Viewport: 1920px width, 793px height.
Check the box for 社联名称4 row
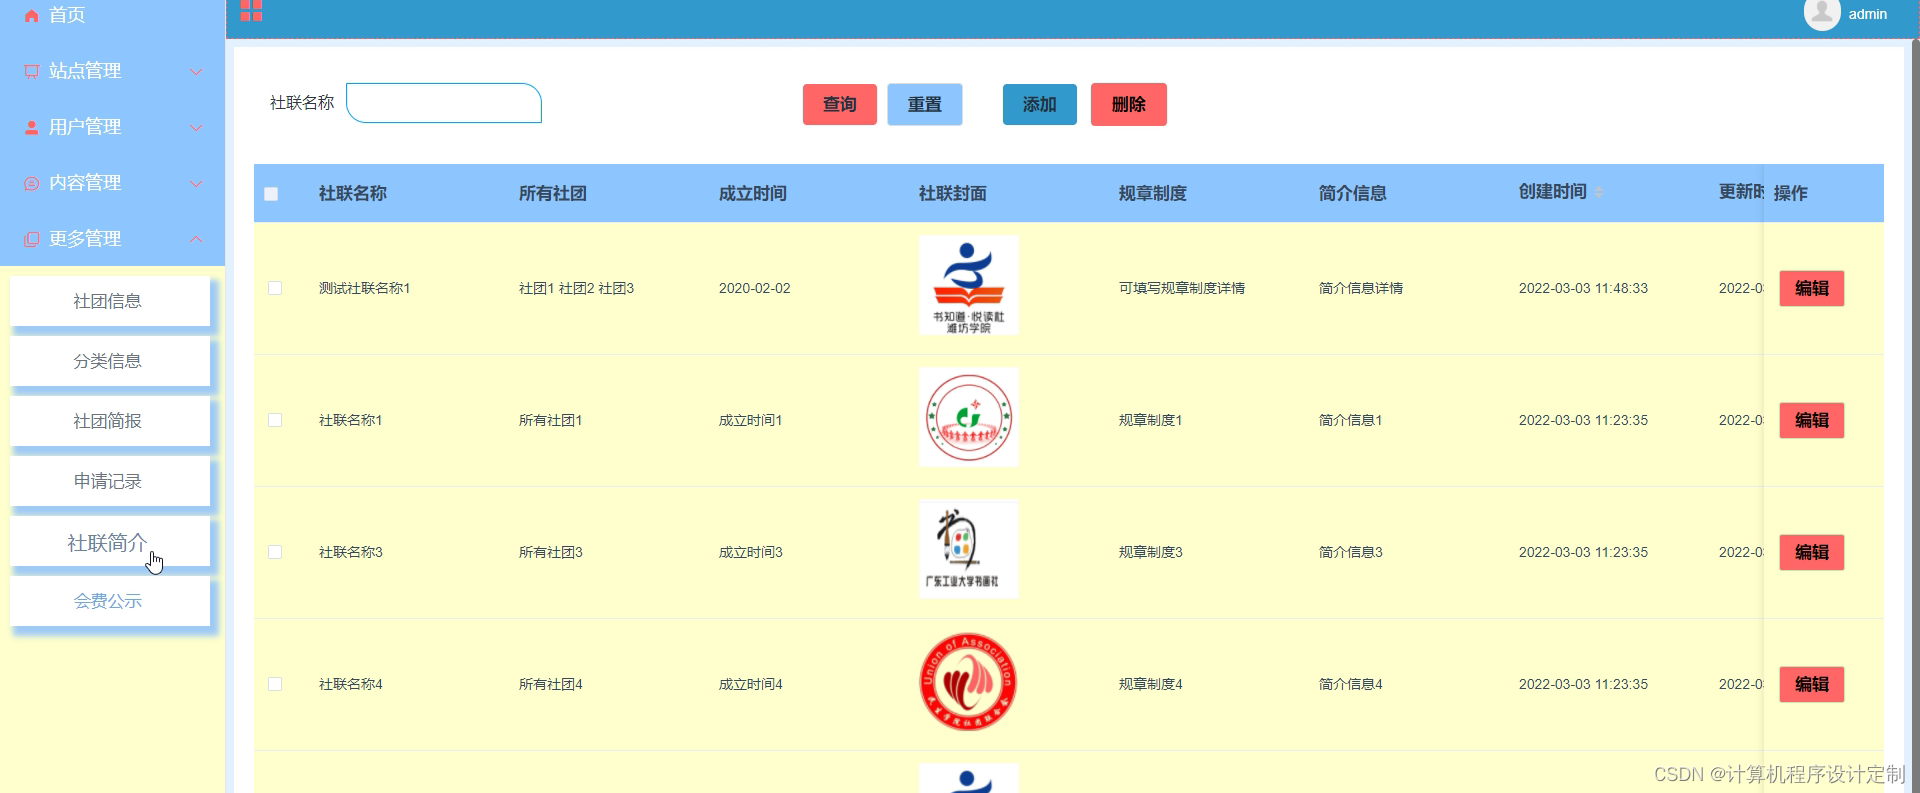275,684
